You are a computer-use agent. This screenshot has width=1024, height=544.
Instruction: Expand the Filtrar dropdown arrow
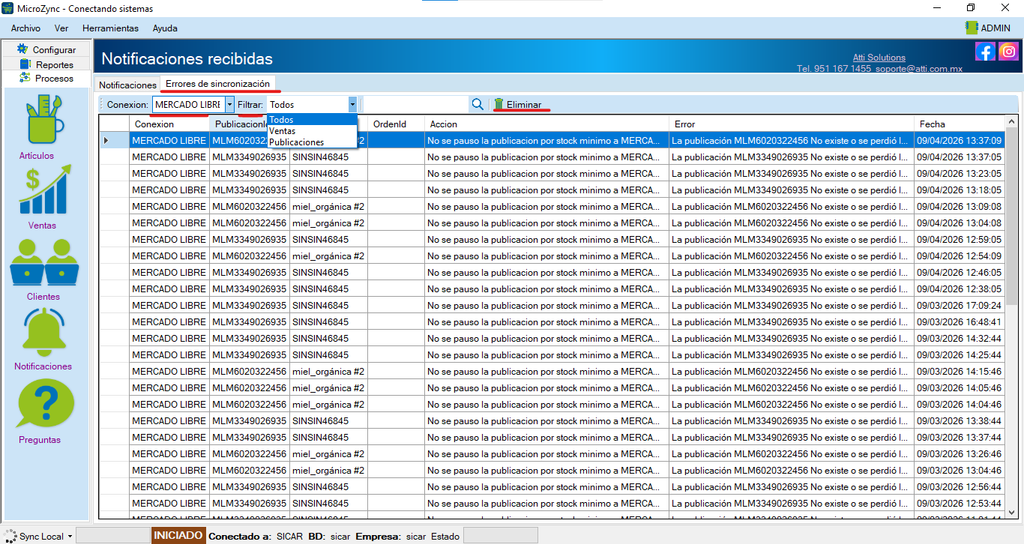tap(353, 104)
